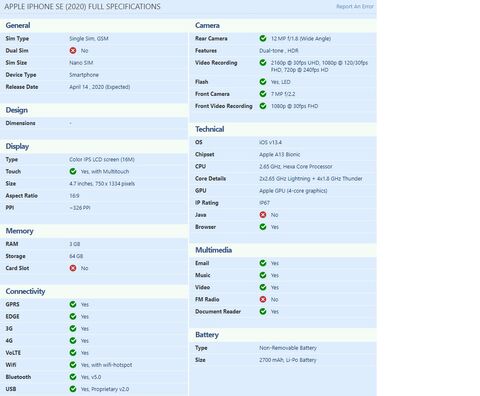Click the green check icon for Touch

coord(73,171)
